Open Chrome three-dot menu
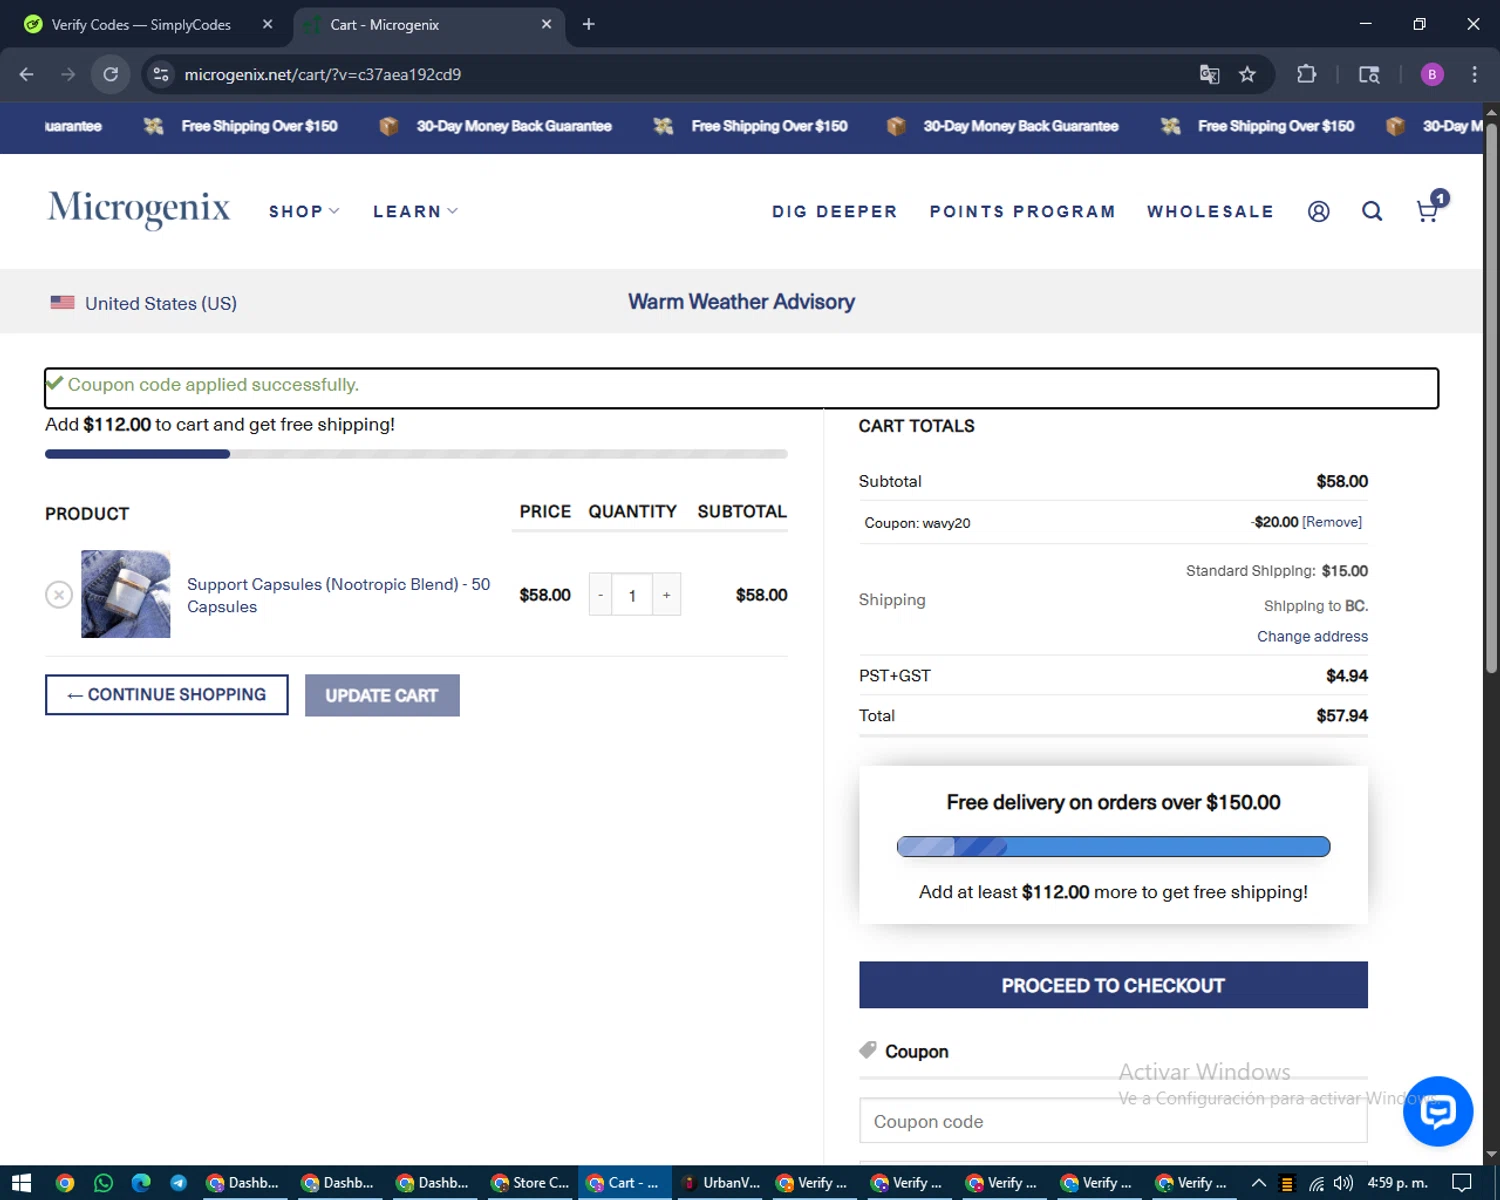Screen dimensions: 1500x1200 point(1474,74)
